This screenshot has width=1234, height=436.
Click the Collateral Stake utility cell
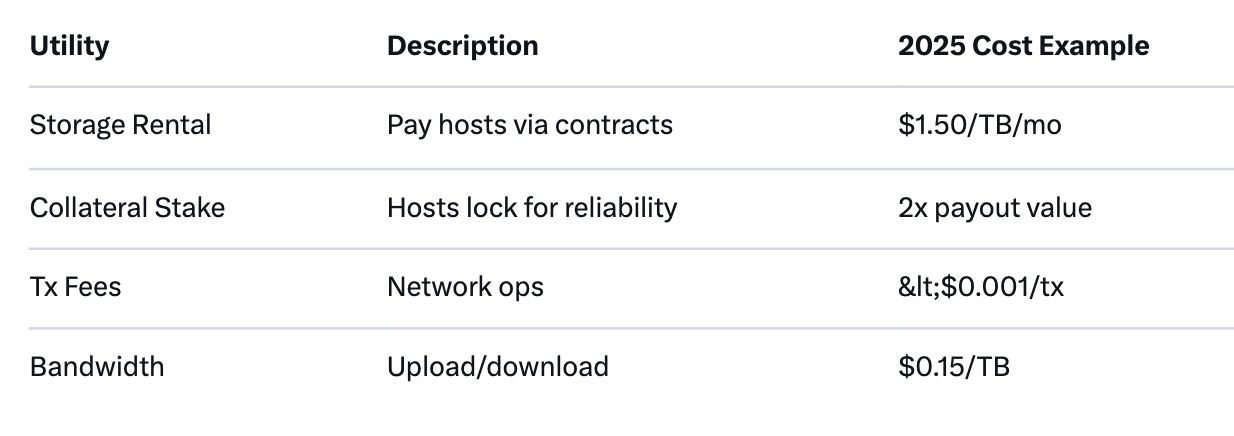point(127,207)
